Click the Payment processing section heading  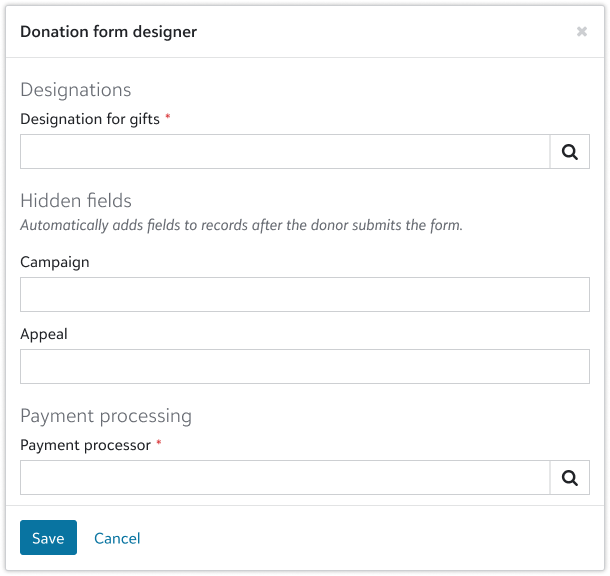click(106, 416)
